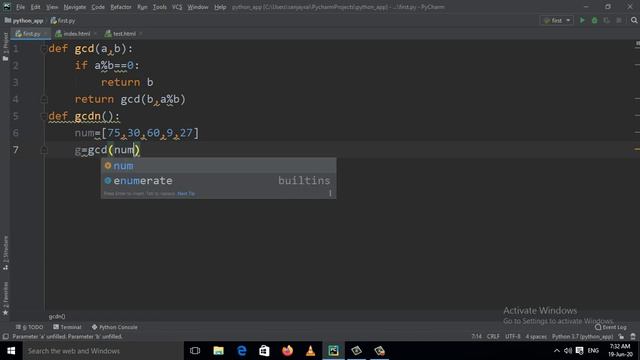This screenshot has height=360, width=640.
Task: Toggle tool window bars icon in status bar corner
Action: [5, 337]
